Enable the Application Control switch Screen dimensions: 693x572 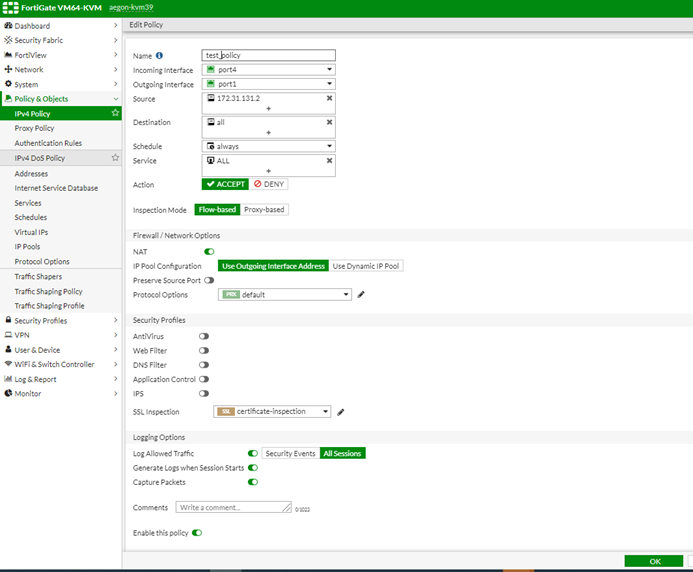204,379
